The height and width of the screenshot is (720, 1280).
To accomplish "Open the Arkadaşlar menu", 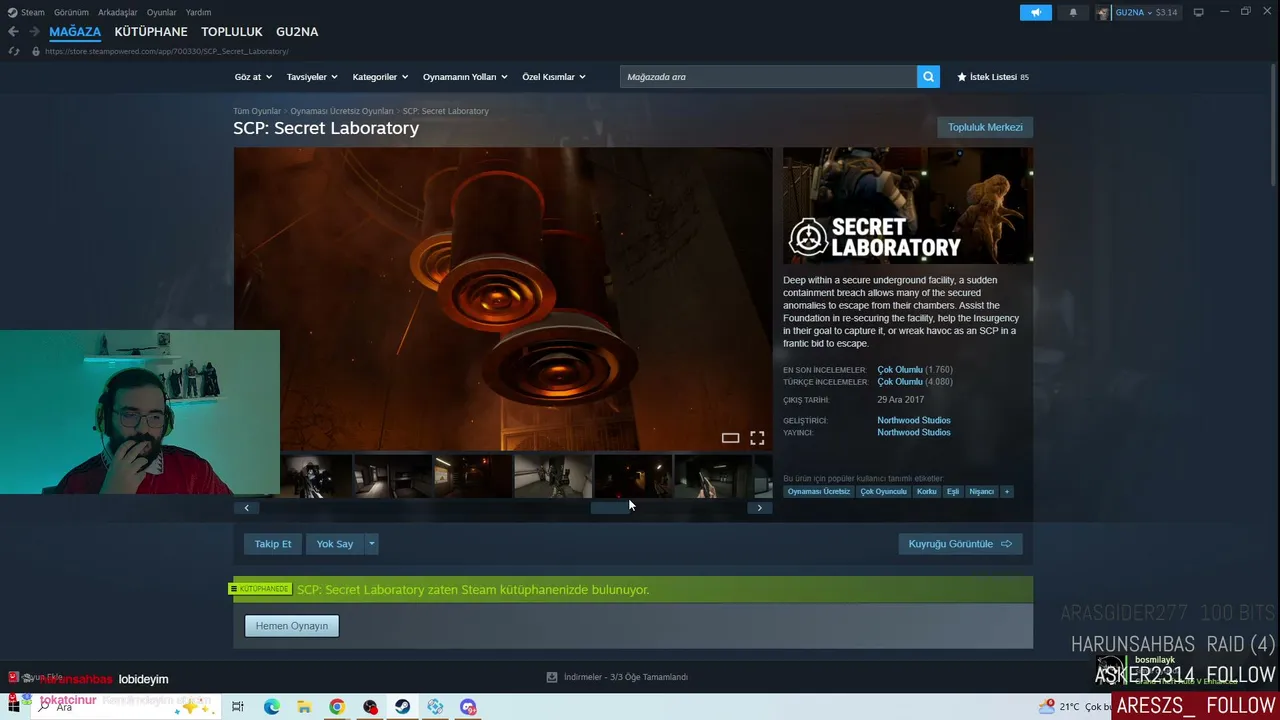I will 118,12.
